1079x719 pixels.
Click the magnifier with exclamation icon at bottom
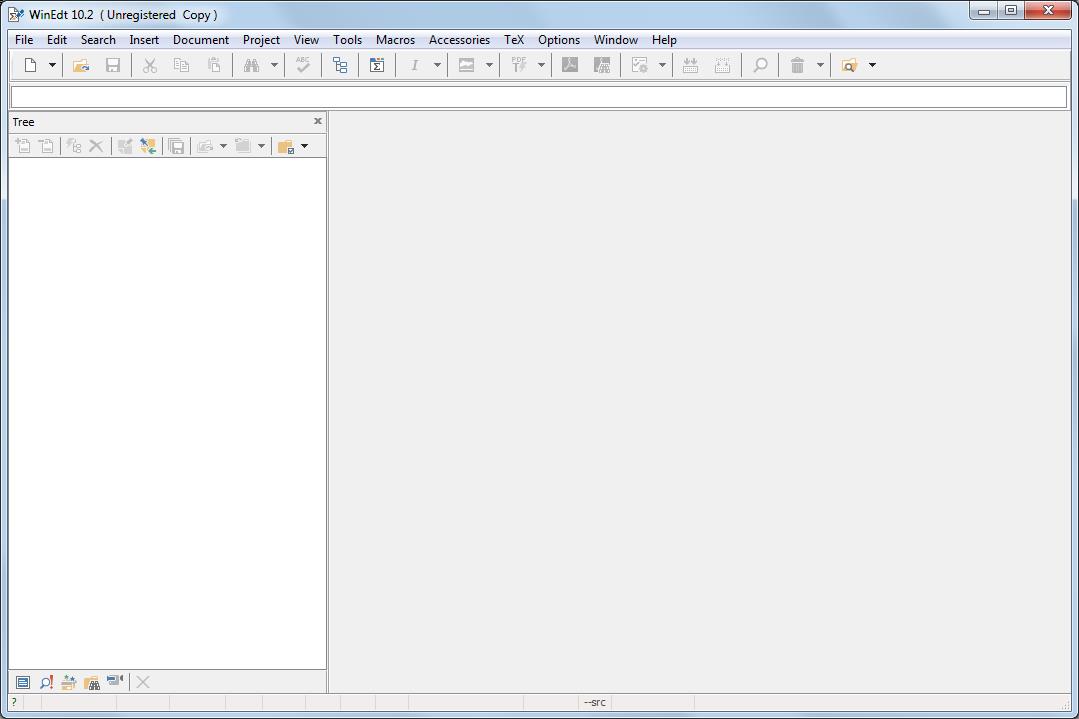coord(46,682)
